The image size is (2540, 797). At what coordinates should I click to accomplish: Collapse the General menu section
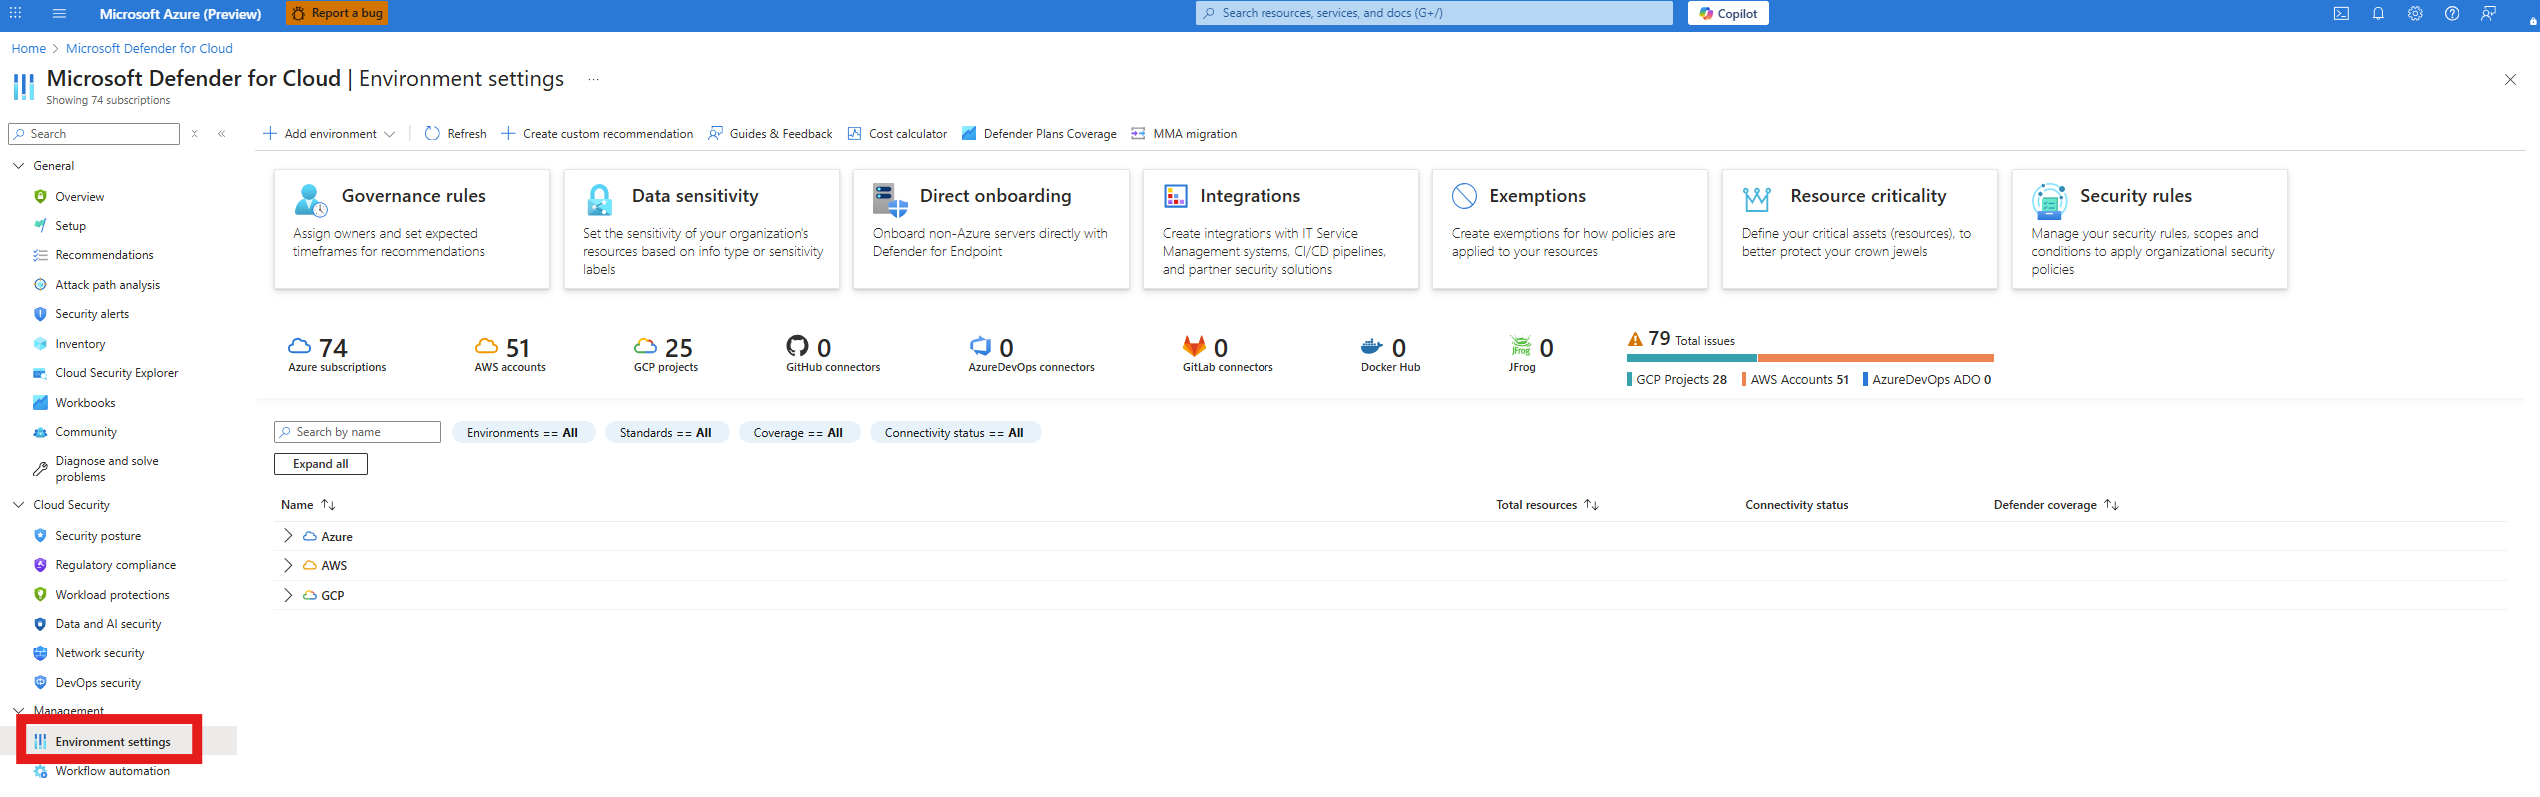[18, 166]
